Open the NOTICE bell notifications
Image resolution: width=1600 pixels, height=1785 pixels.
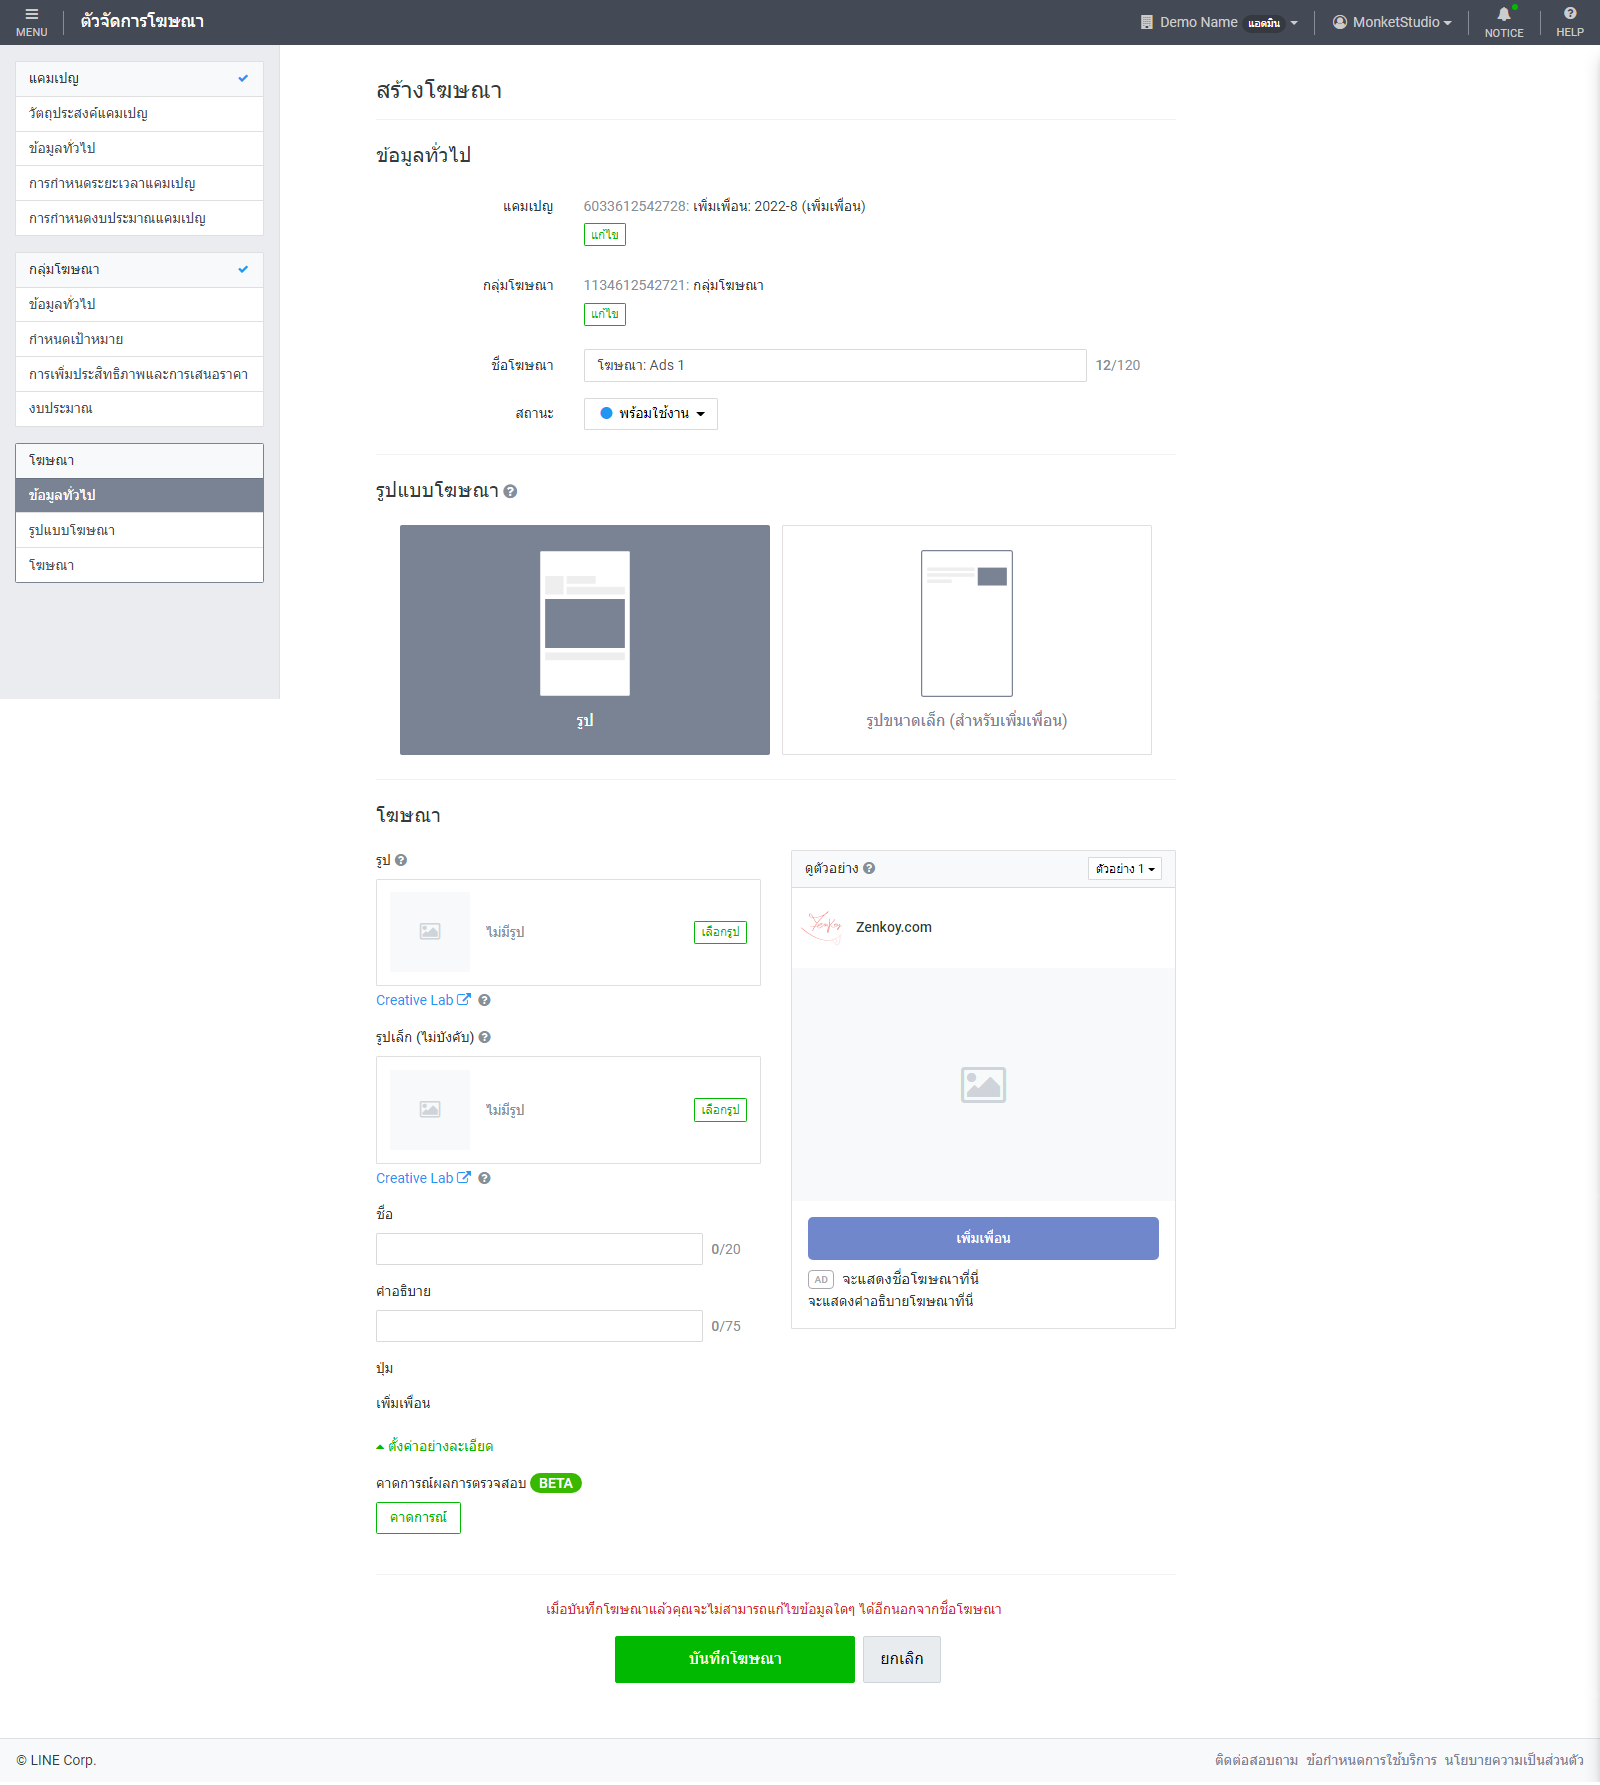coord(1503,21)
